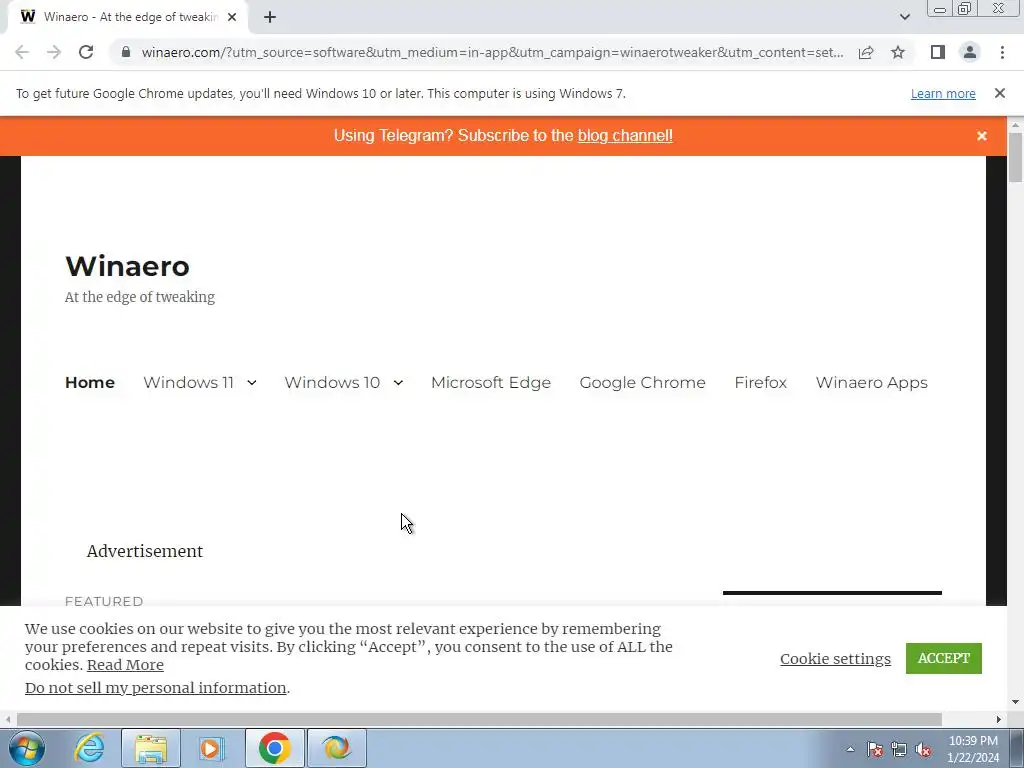Click the Read More cookie link
Image resolution: width=1024 pixels, height=768 pixels.
click(125, 665)
